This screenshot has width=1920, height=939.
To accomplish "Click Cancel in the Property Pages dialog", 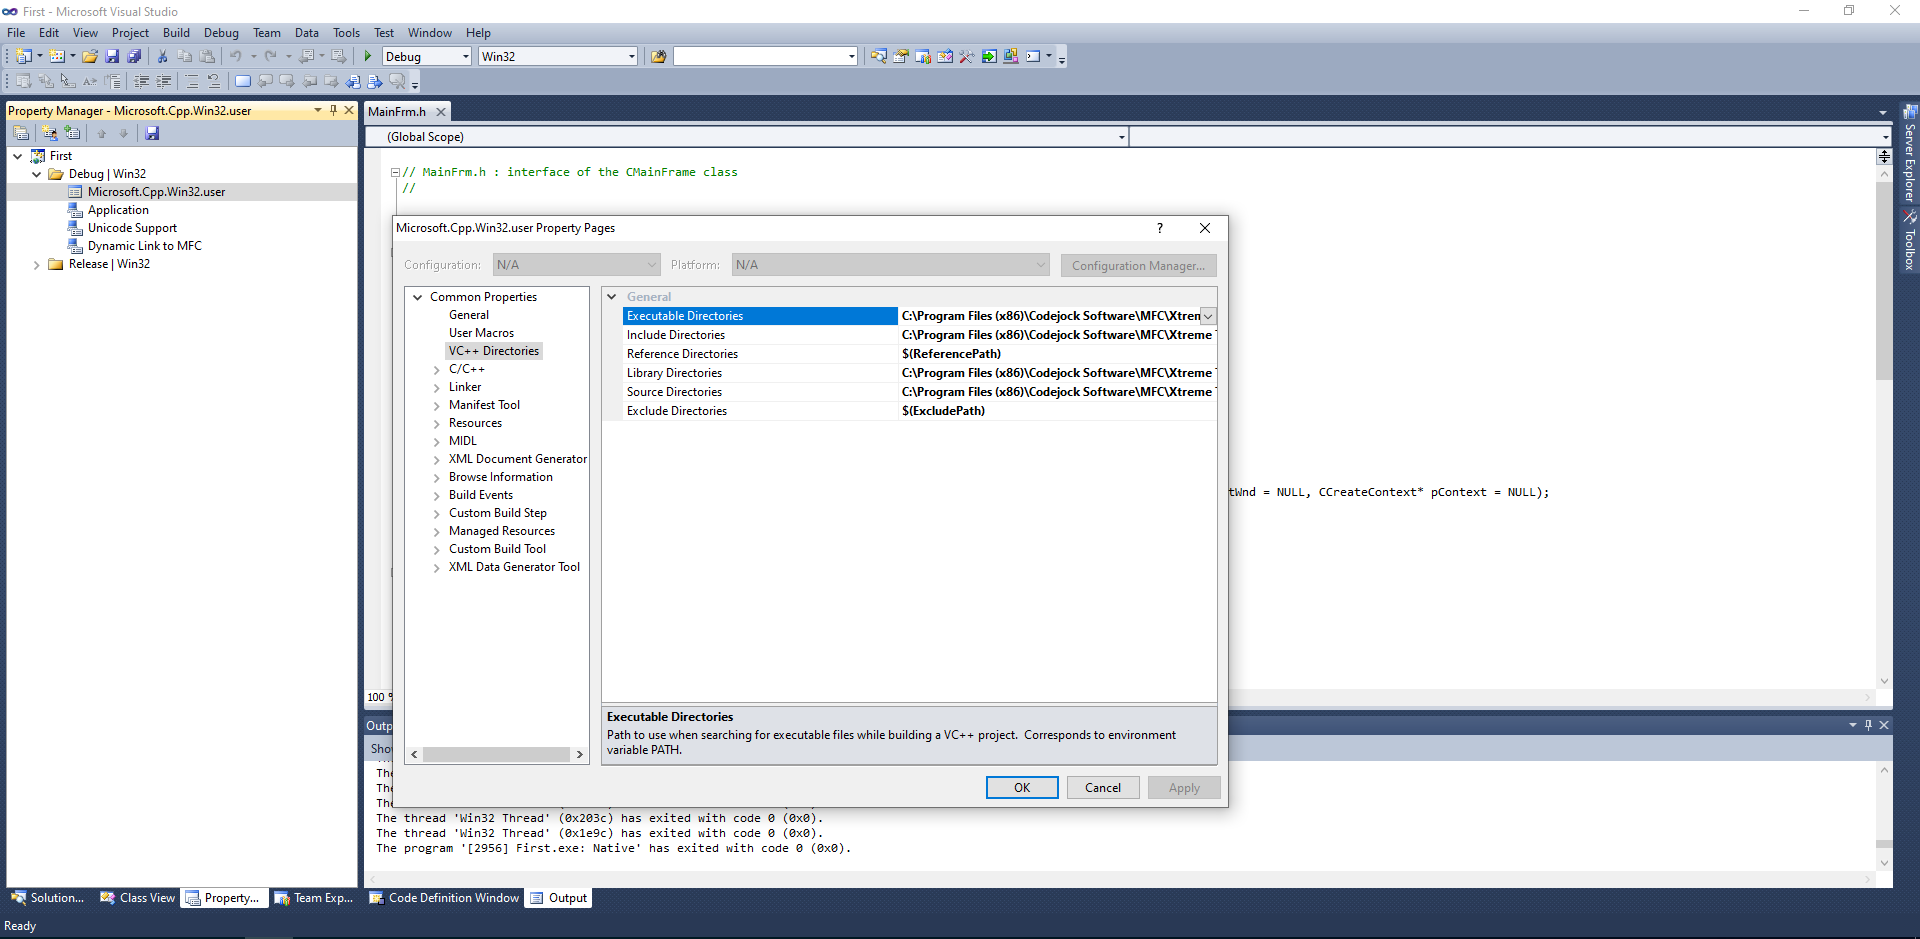I will pyautogui.click(x=1103, y=788).
